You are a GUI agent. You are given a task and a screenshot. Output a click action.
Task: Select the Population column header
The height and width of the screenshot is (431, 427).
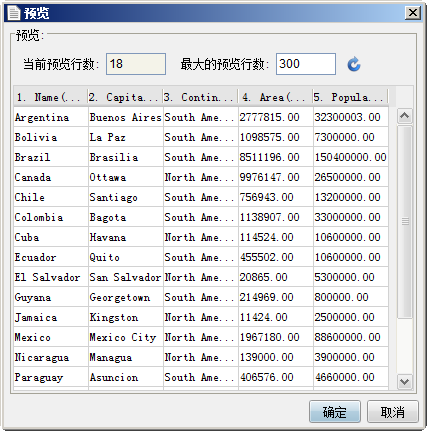tap(350, 97)
